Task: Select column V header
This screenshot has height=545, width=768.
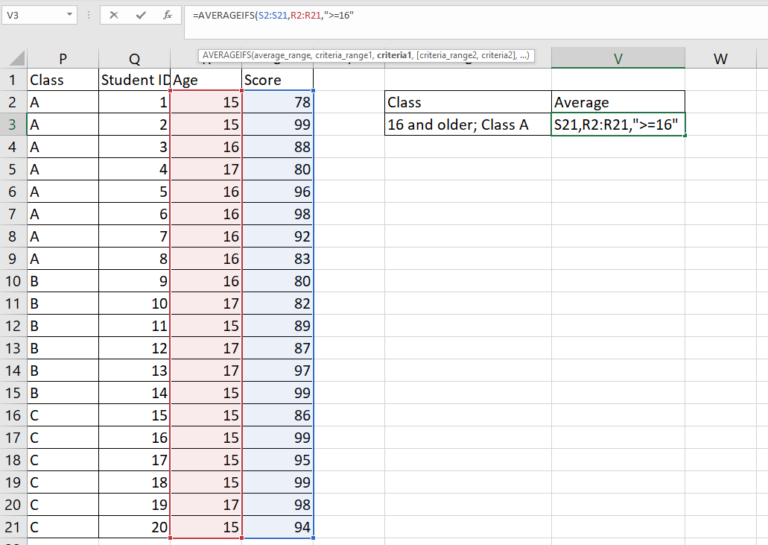Action: [618, 59]
